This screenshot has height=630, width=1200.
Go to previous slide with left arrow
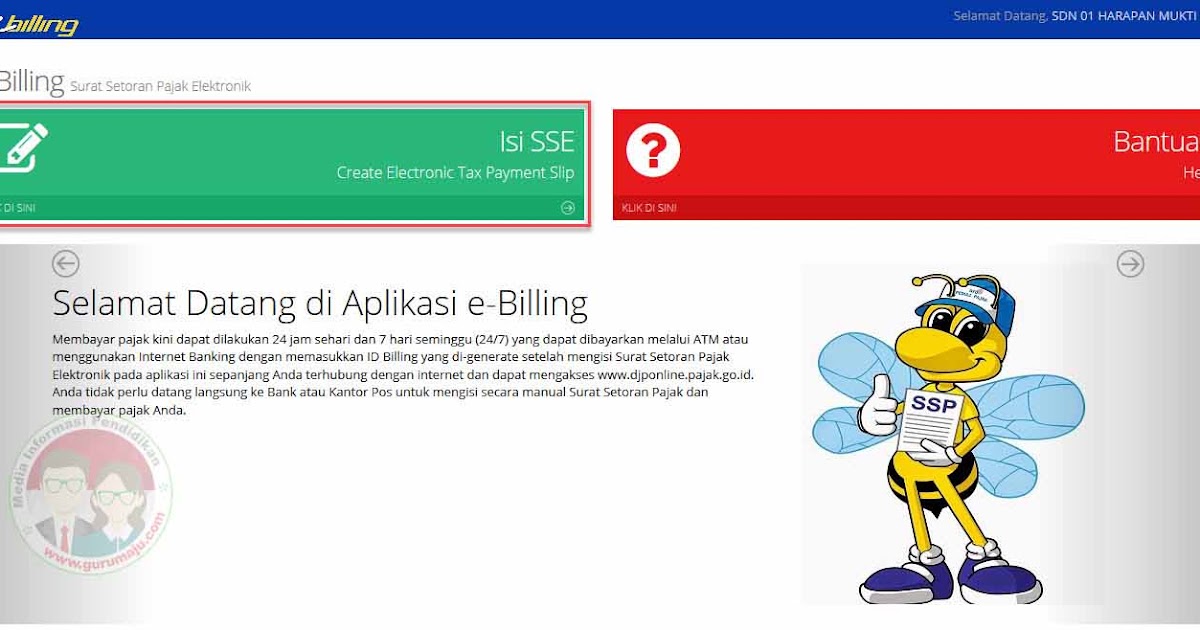pyautogui.click(x=65, y=264)
